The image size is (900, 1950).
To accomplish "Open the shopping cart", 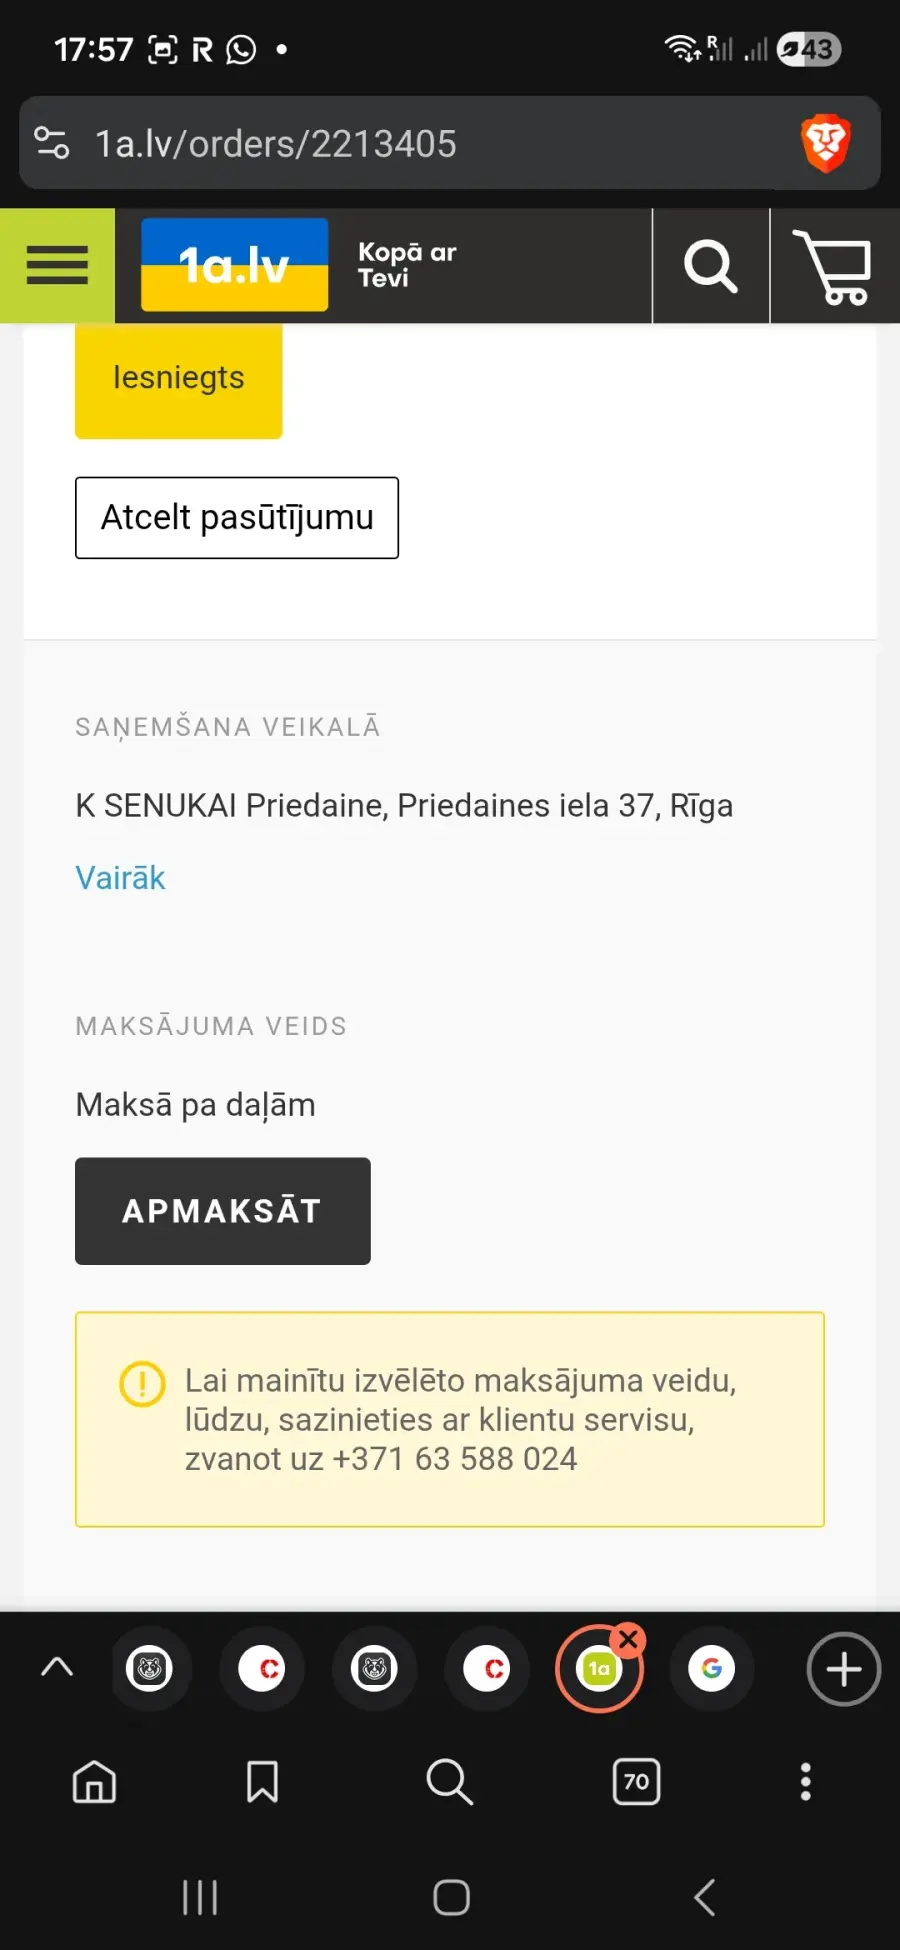I will coord(834,266).
